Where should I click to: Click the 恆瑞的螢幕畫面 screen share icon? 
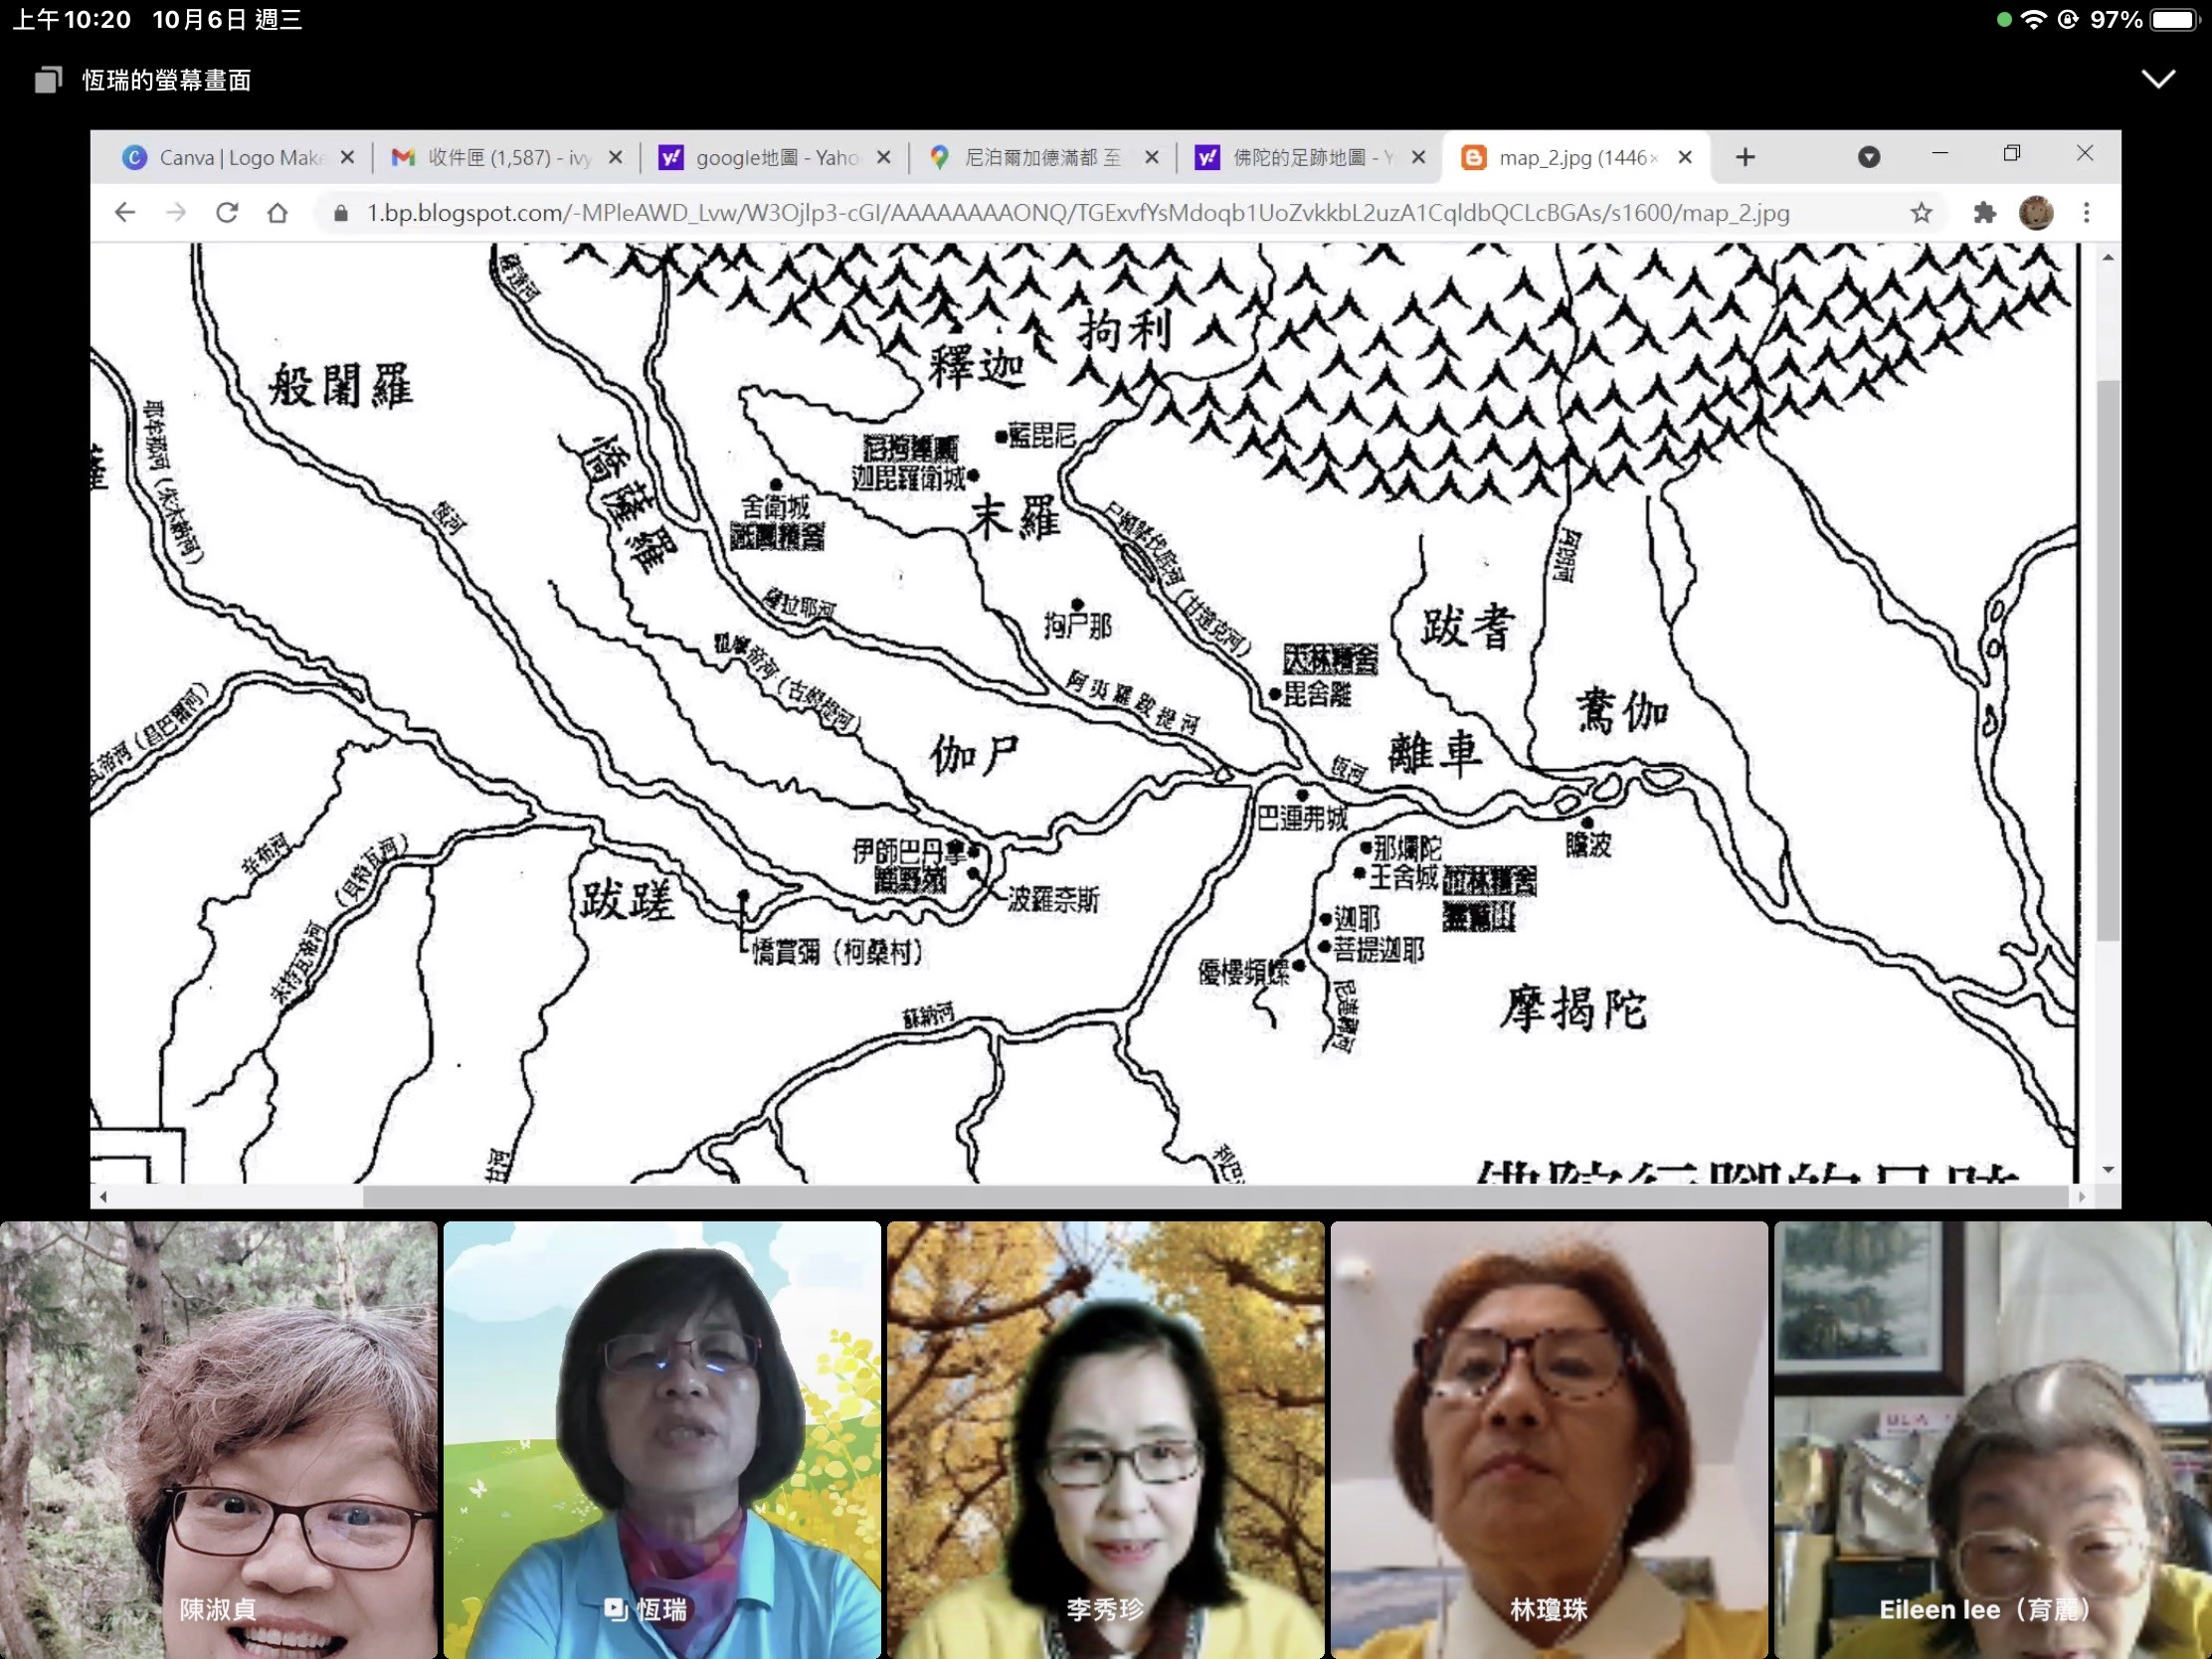click(x=48, y=80)
